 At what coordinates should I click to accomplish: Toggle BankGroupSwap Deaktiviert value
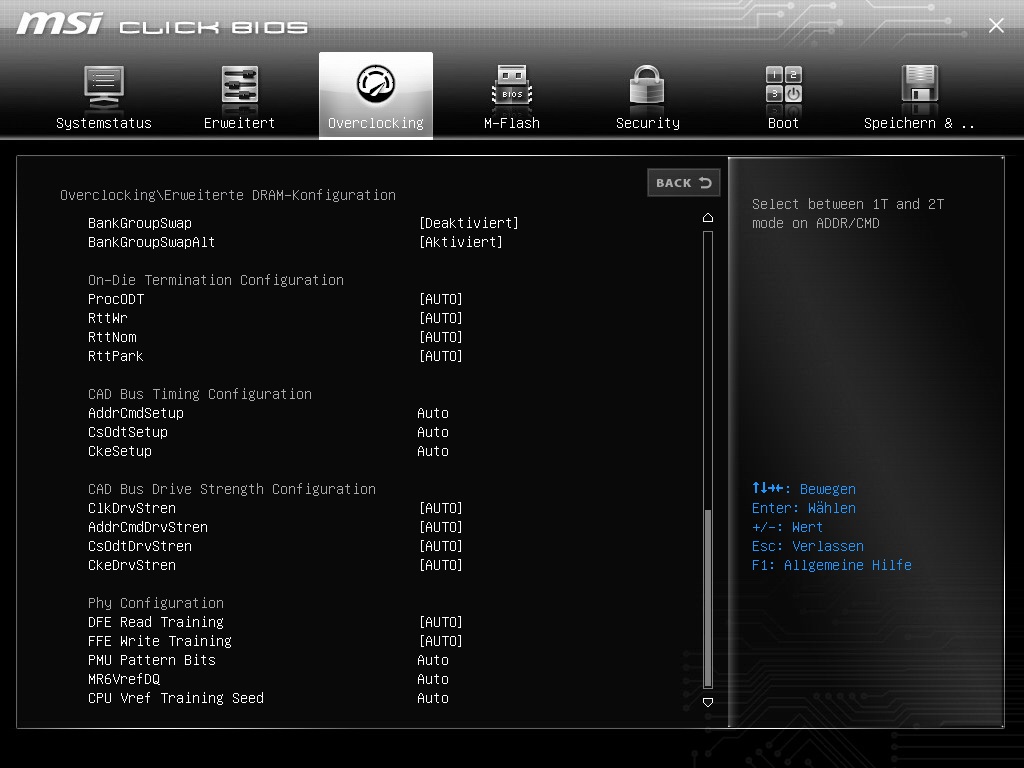[468, 223]
